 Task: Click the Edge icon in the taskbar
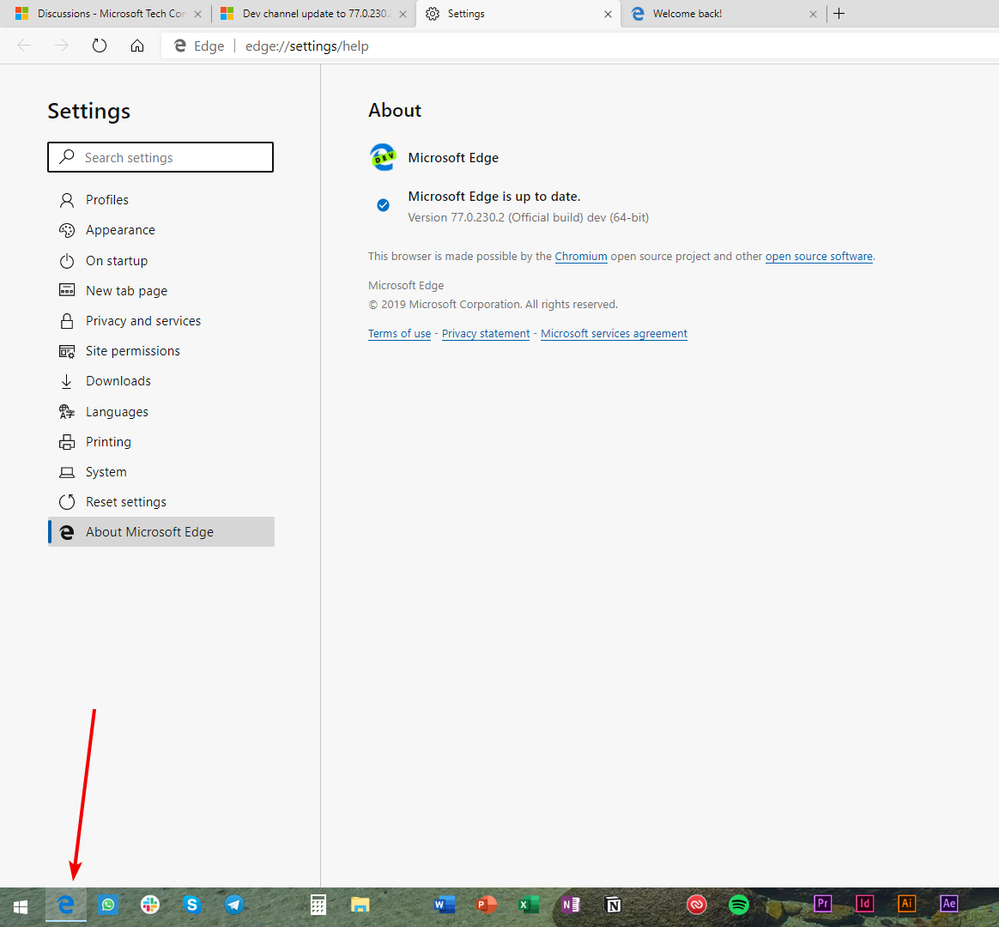(66, 905)
